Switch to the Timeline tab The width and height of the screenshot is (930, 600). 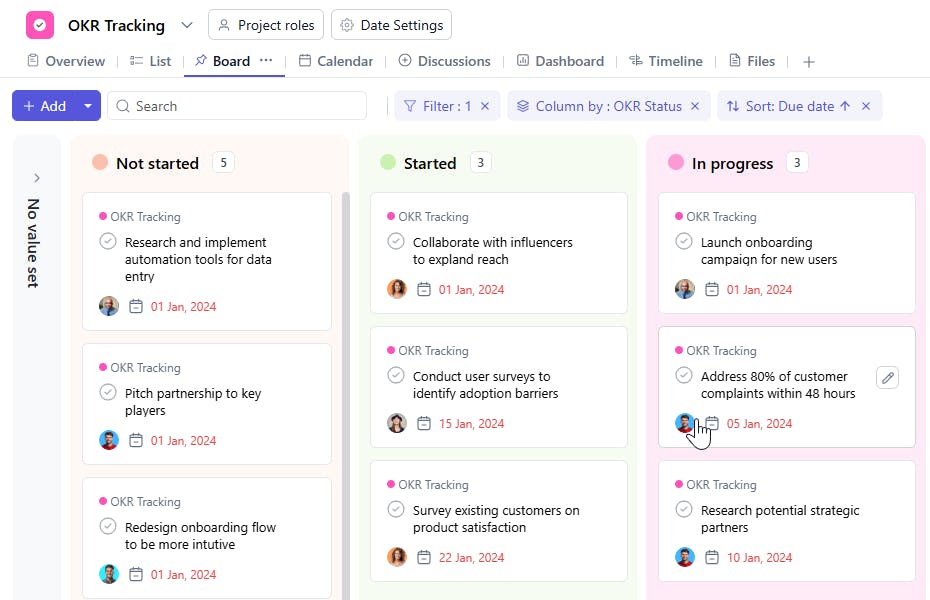point(665,61)
